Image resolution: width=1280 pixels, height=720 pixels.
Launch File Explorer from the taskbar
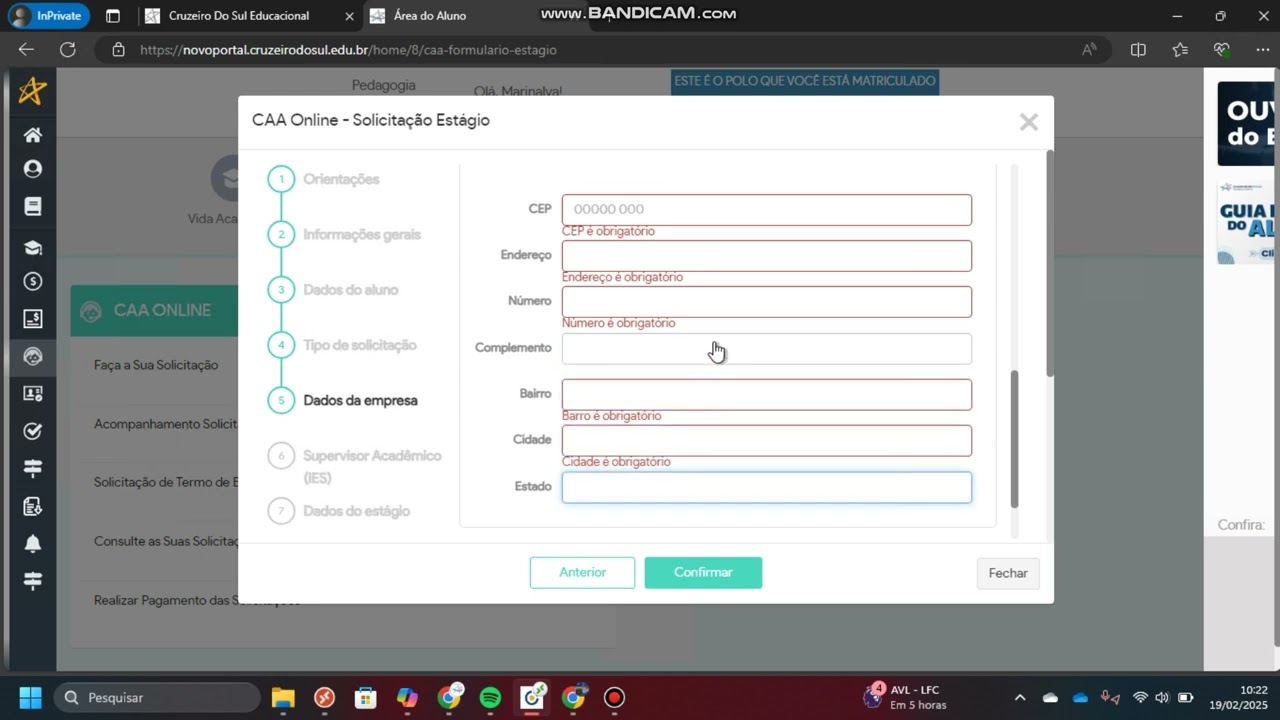click(x=283, y=697)
